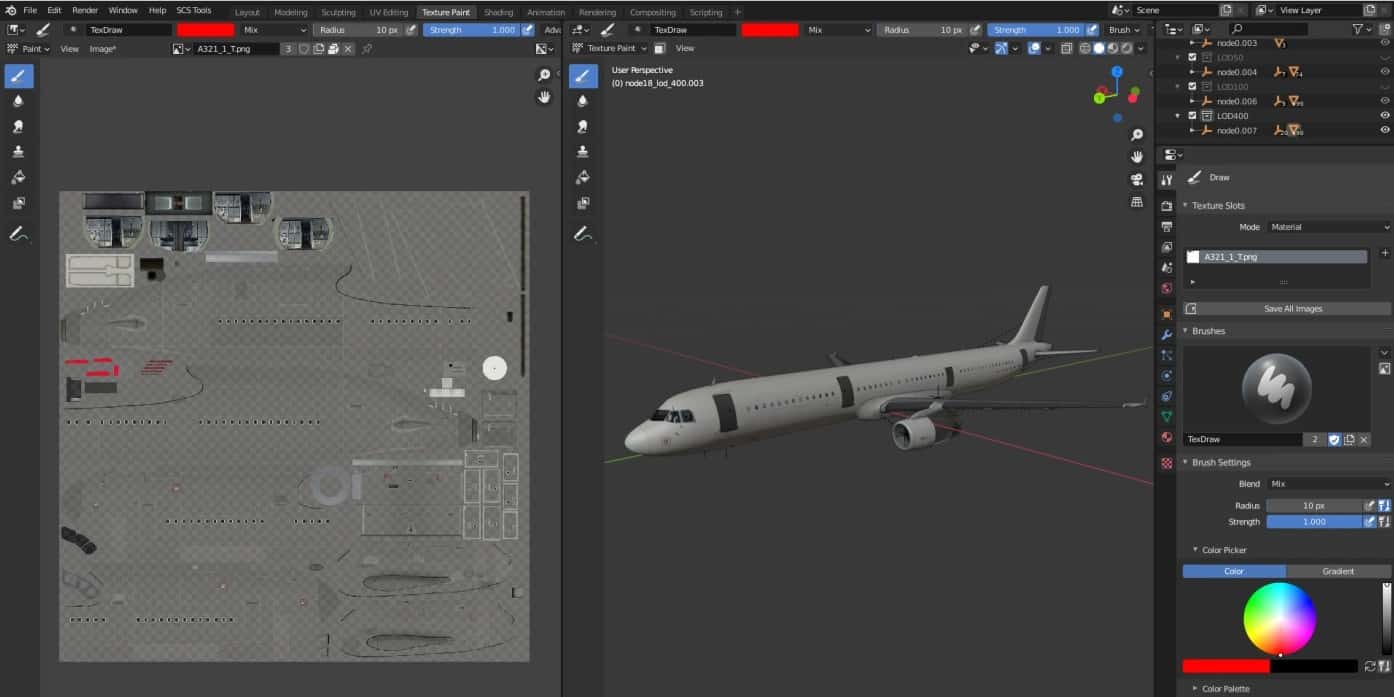Switch to the Shading workspace tab

click(498, 12)
